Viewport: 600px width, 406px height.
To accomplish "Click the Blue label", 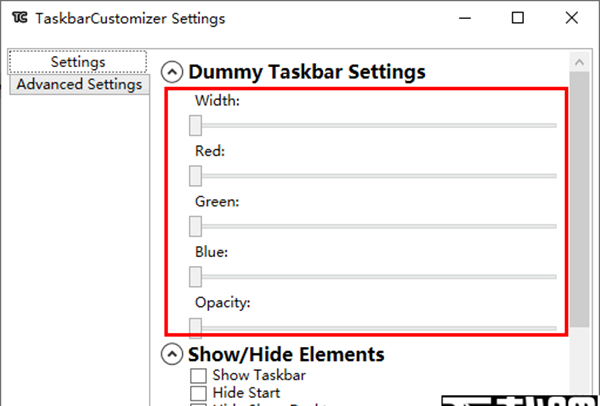I will coord(212,252).
